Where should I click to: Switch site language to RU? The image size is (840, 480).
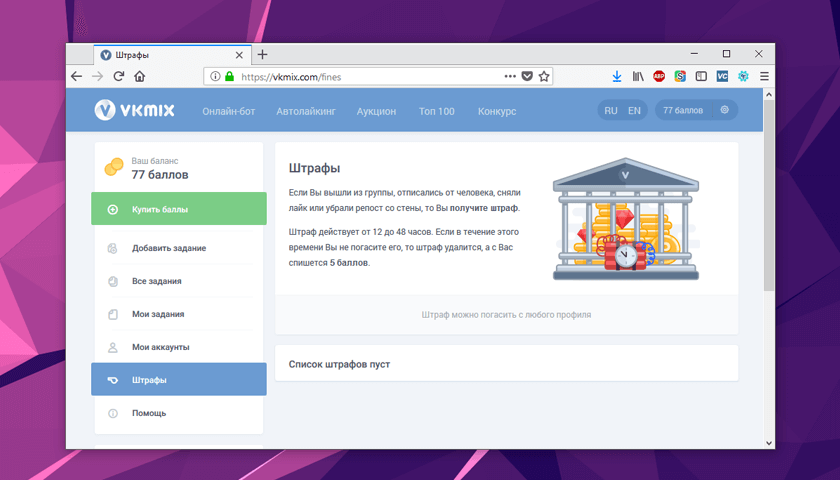pyautogui.click(x=611, y=110)
